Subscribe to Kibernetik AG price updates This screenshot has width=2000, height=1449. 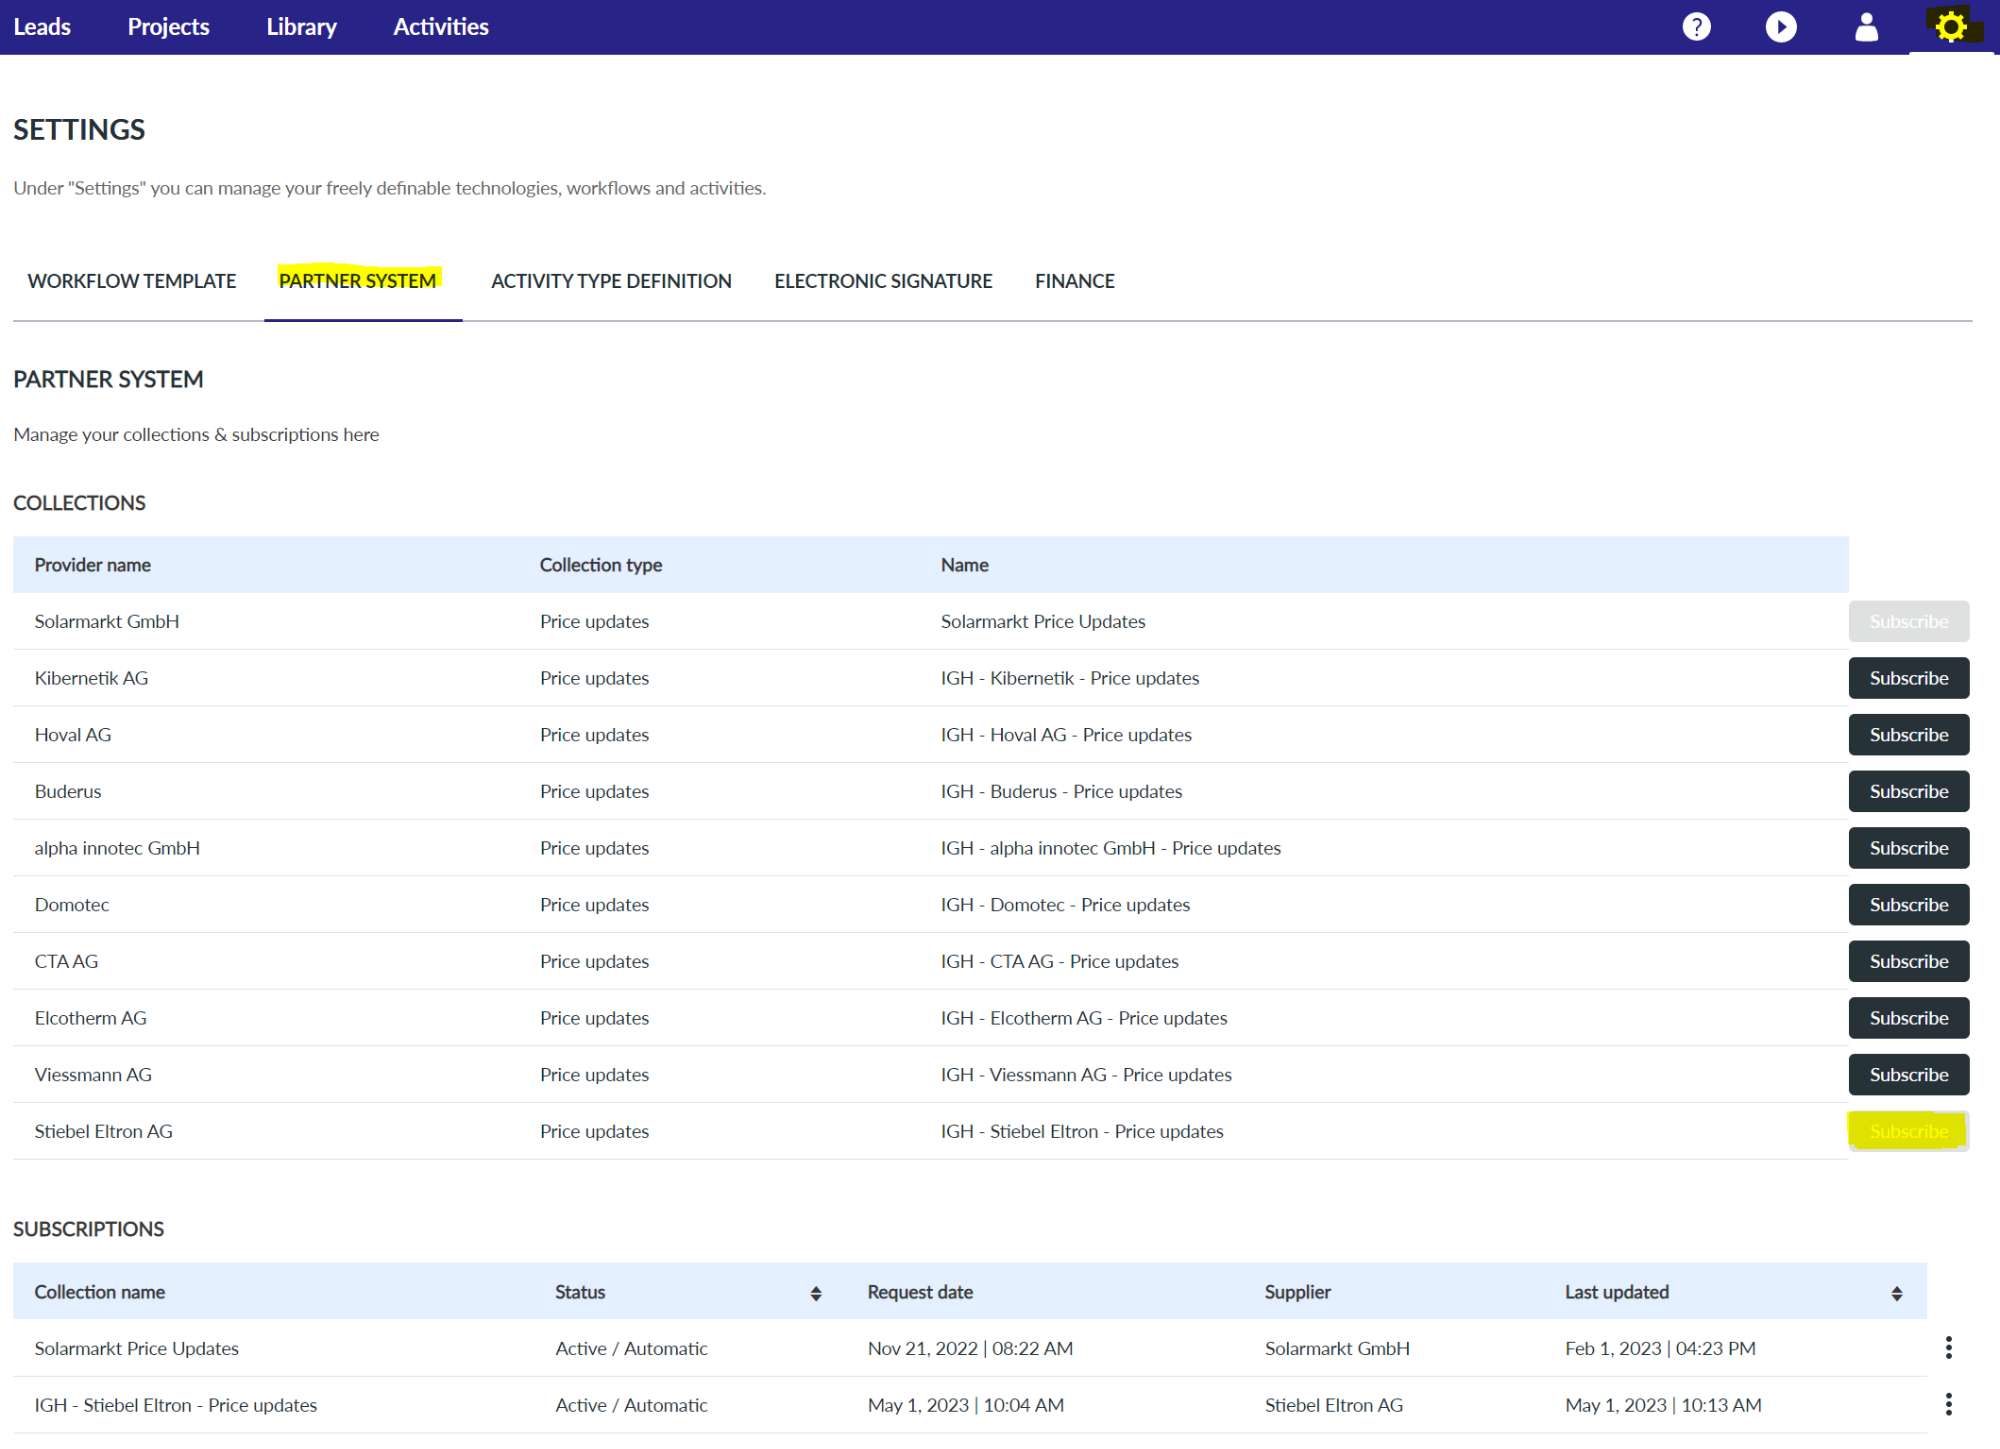click(x=1908, y=678)
